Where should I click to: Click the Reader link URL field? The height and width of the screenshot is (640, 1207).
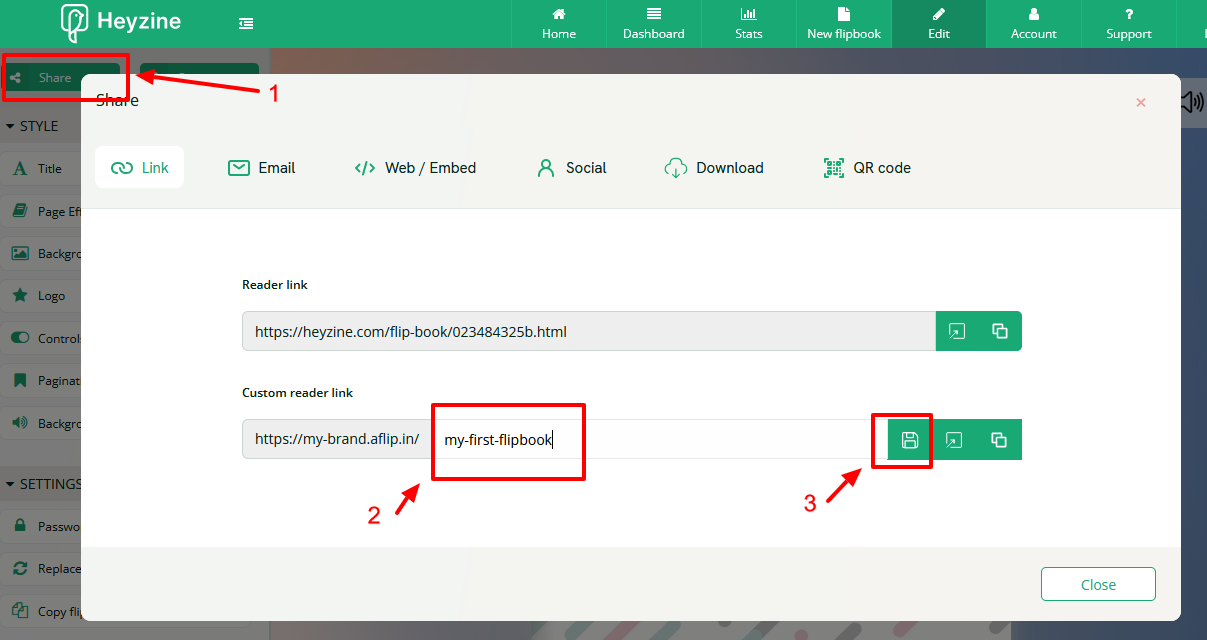[589, 331]
